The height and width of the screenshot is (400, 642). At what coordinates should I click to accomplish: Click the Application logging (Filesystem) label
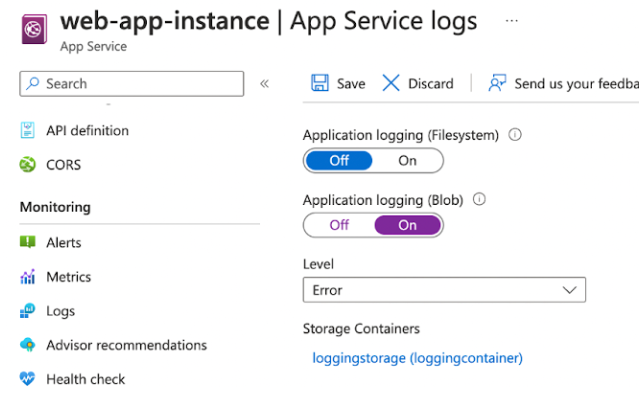click(x=401, y=135)
